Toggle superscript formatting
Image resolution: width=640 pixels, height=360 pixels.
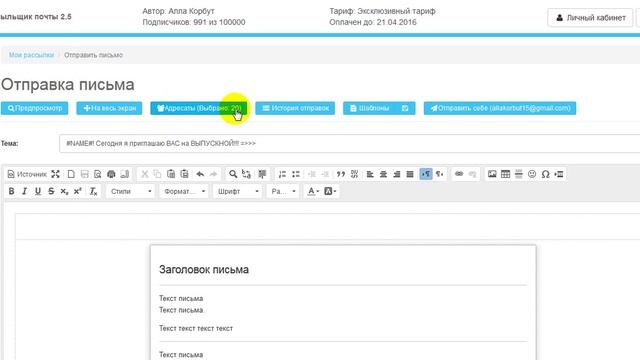78,191
